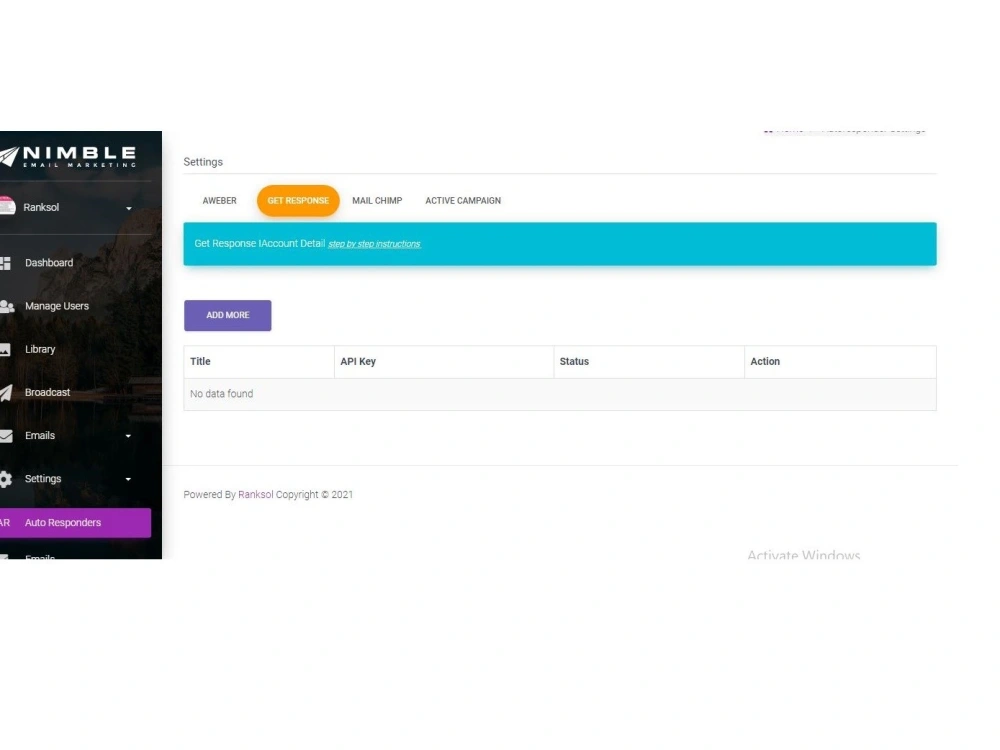The width and height of the screenshot is (1000, 750).
Task: Expand the Settings submenu arrow
Action: click(128, 479)
